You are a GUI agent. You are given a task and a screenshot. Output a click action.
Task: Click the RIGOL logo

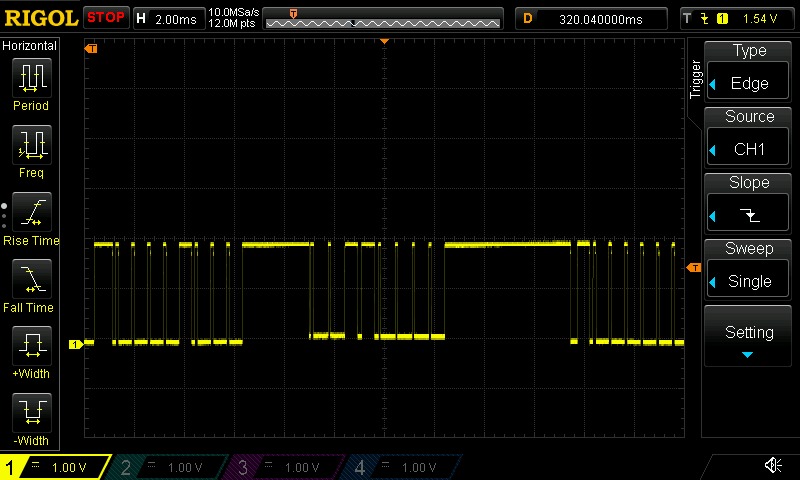(x=40, y=18)
